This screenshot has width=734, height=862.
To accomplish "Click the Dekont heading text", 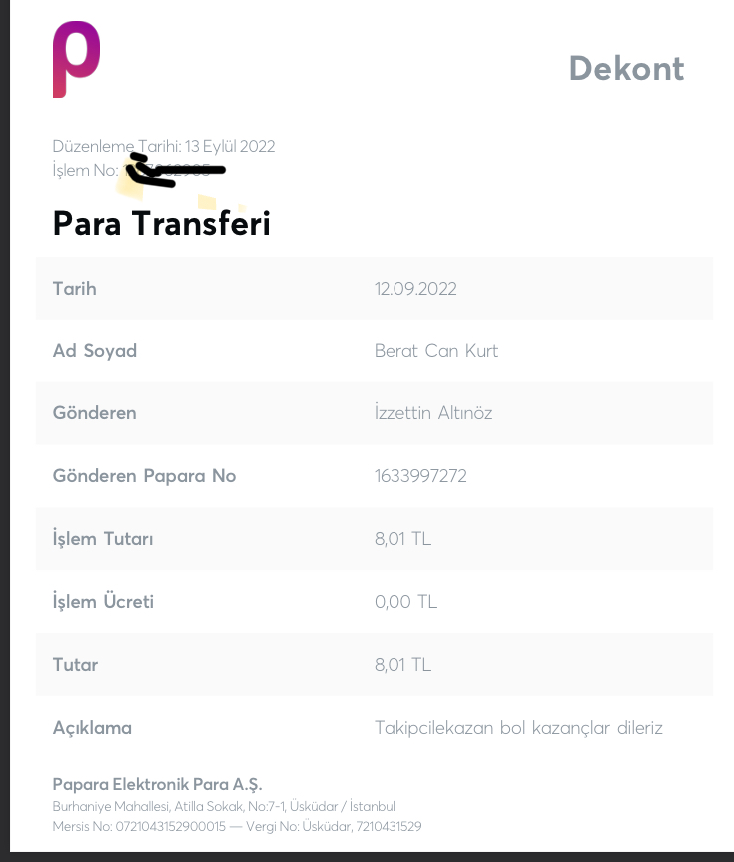I will click(x=626, y=69).
